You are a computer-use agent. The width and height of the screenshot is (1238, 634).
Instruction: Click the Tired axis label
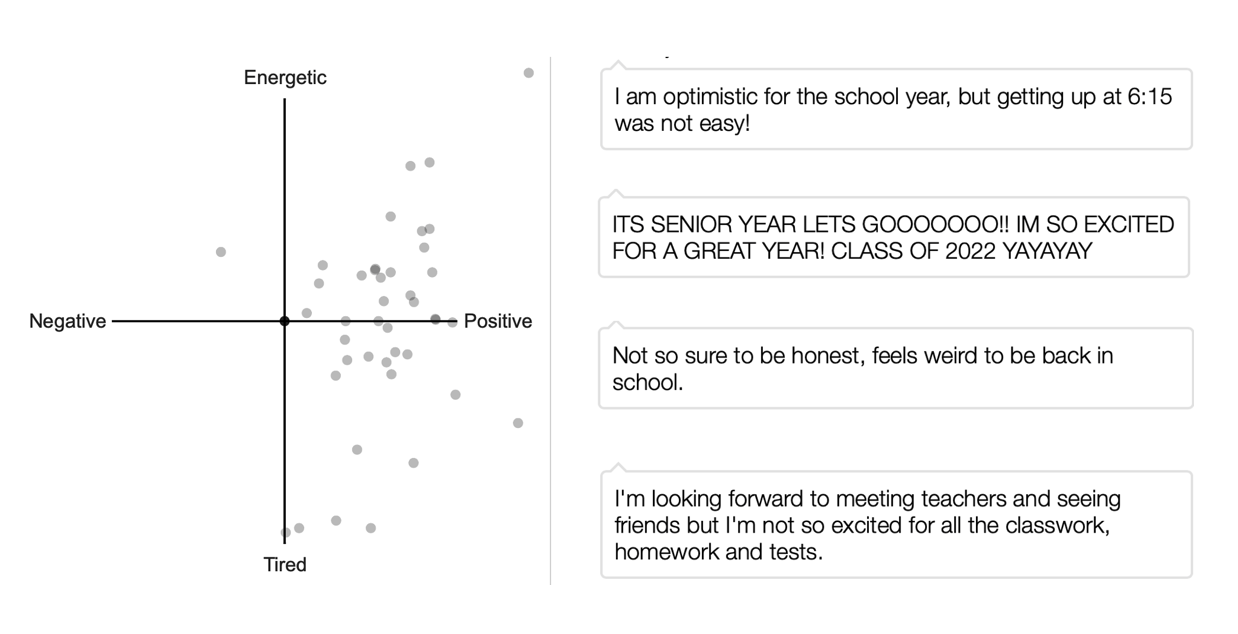click(x=285, y=565)
